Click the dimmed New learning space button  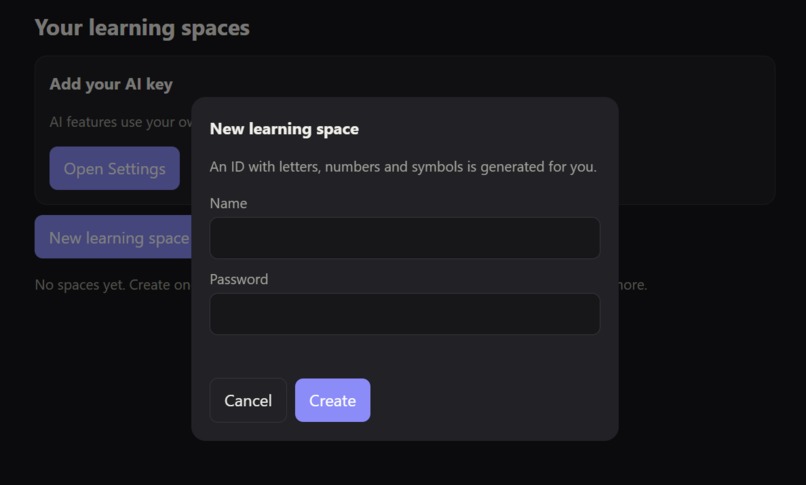click(x=114, y=237)
